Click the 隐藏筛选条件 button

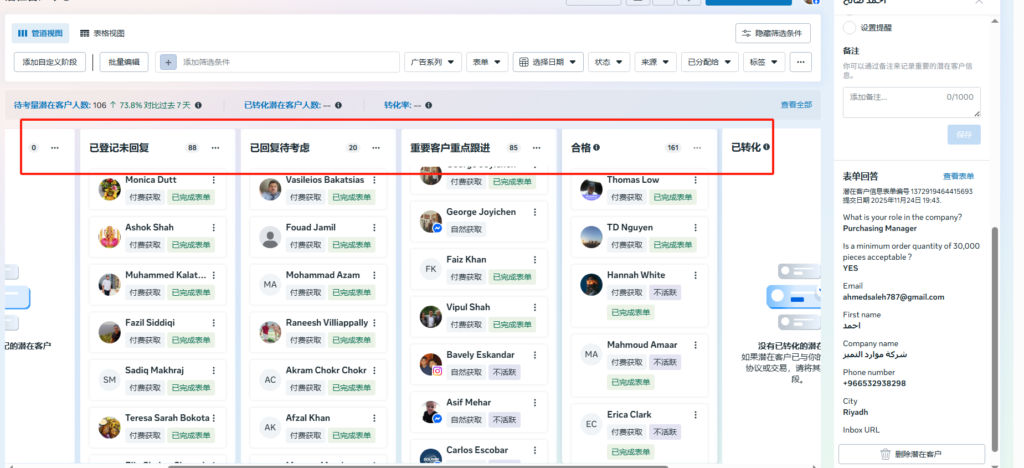point(772,33)
